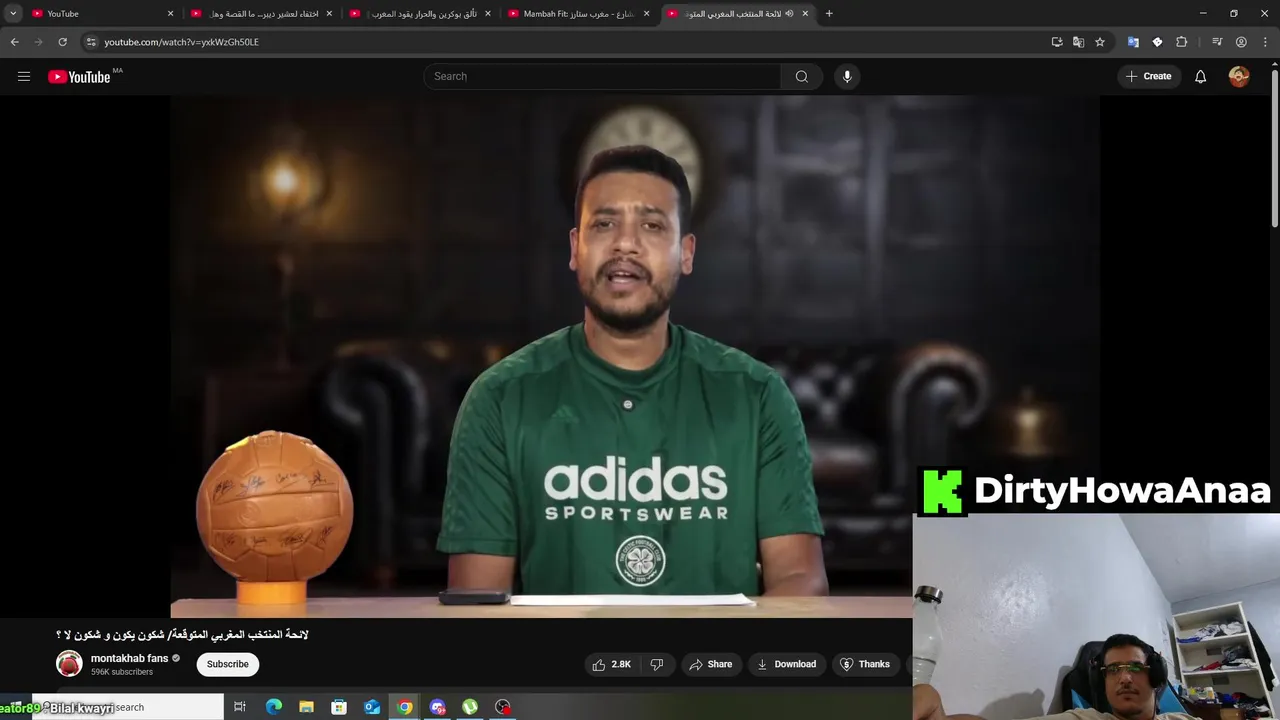Open OBS Studio from taskbar
1280x720 pixels.
[503, 707]
